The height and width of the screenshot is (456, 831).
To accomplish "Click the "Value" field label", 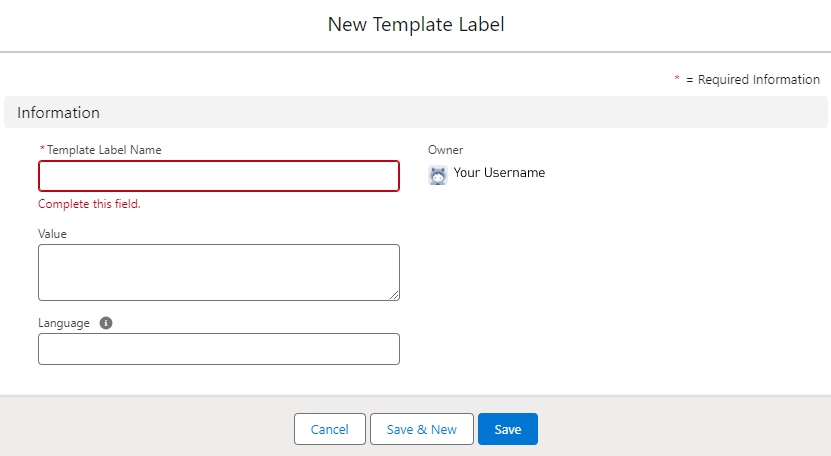I will (52, 234).
